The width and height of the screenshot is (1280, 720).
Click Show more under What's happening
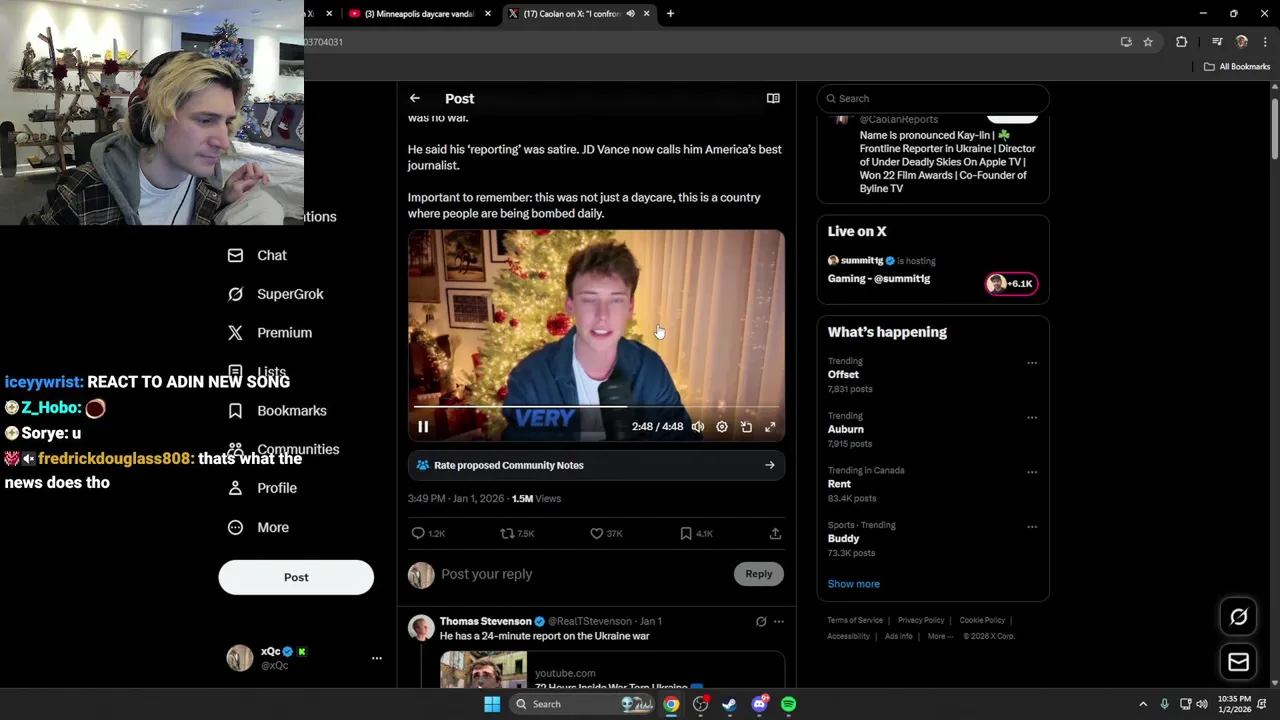click(854, 584)
